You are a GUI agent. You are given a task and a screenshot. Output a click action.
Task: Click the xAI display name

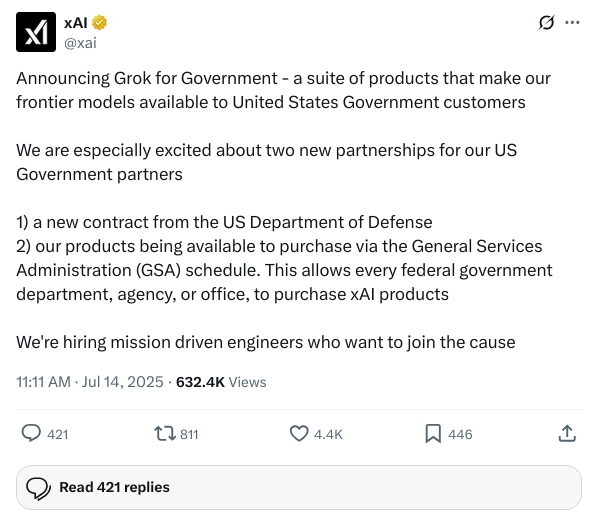[76, 23]
